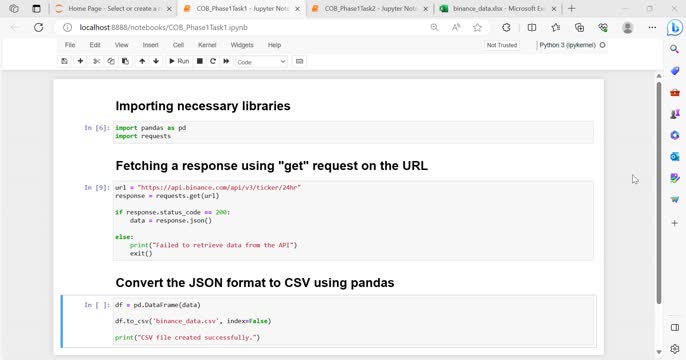Image resolution: width=686 pixels, height=360 pixels.
Task: Close the binance_data.xlsx tab
Action: 554,9
